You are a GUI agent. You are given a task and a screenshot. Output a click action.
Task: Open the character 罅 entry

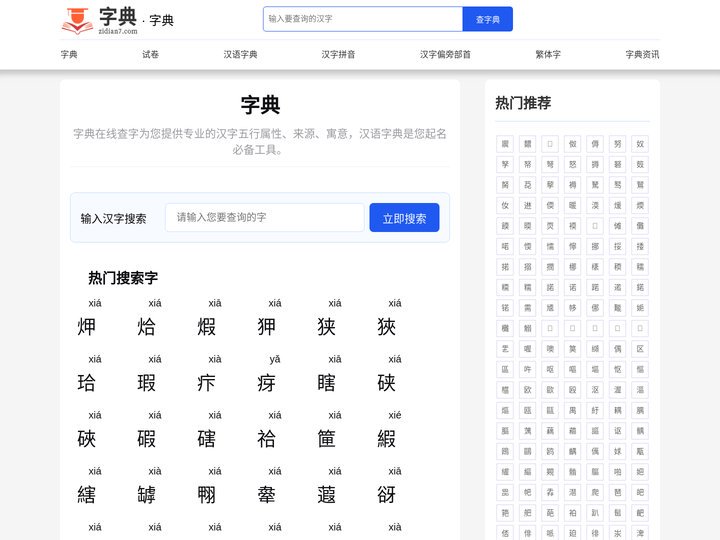(146, 495)
